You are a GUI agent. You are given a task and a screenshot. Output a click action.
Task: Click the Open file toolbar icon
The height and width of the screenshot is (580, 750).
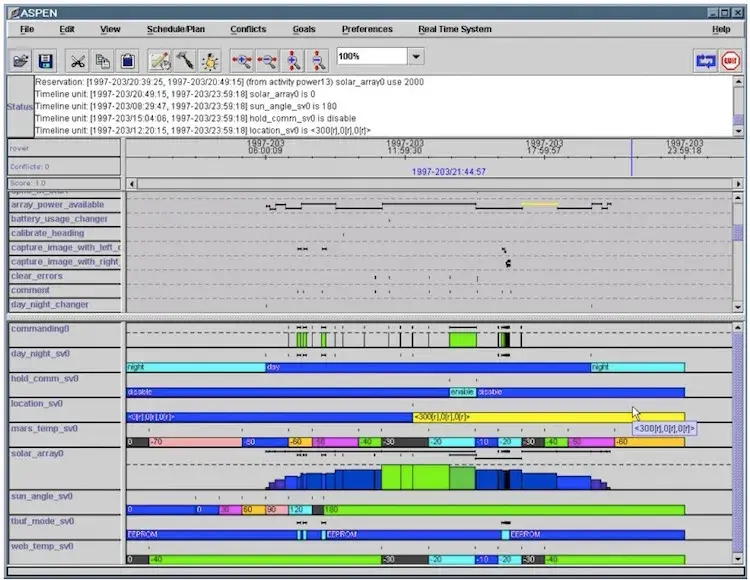click(x=21, y=61)
